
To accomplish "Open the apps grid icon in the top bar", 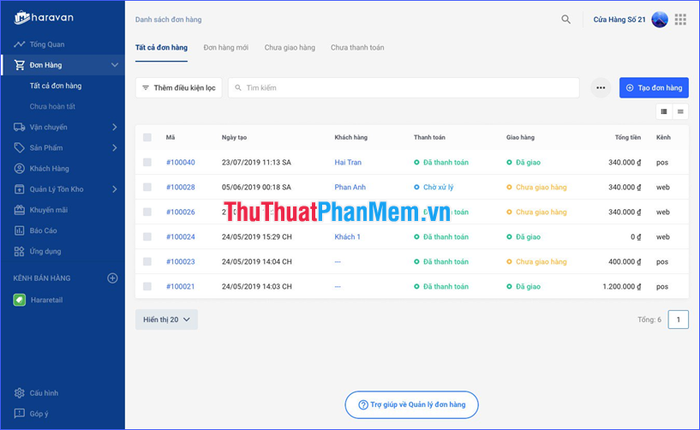I will (x=680, y=19).
